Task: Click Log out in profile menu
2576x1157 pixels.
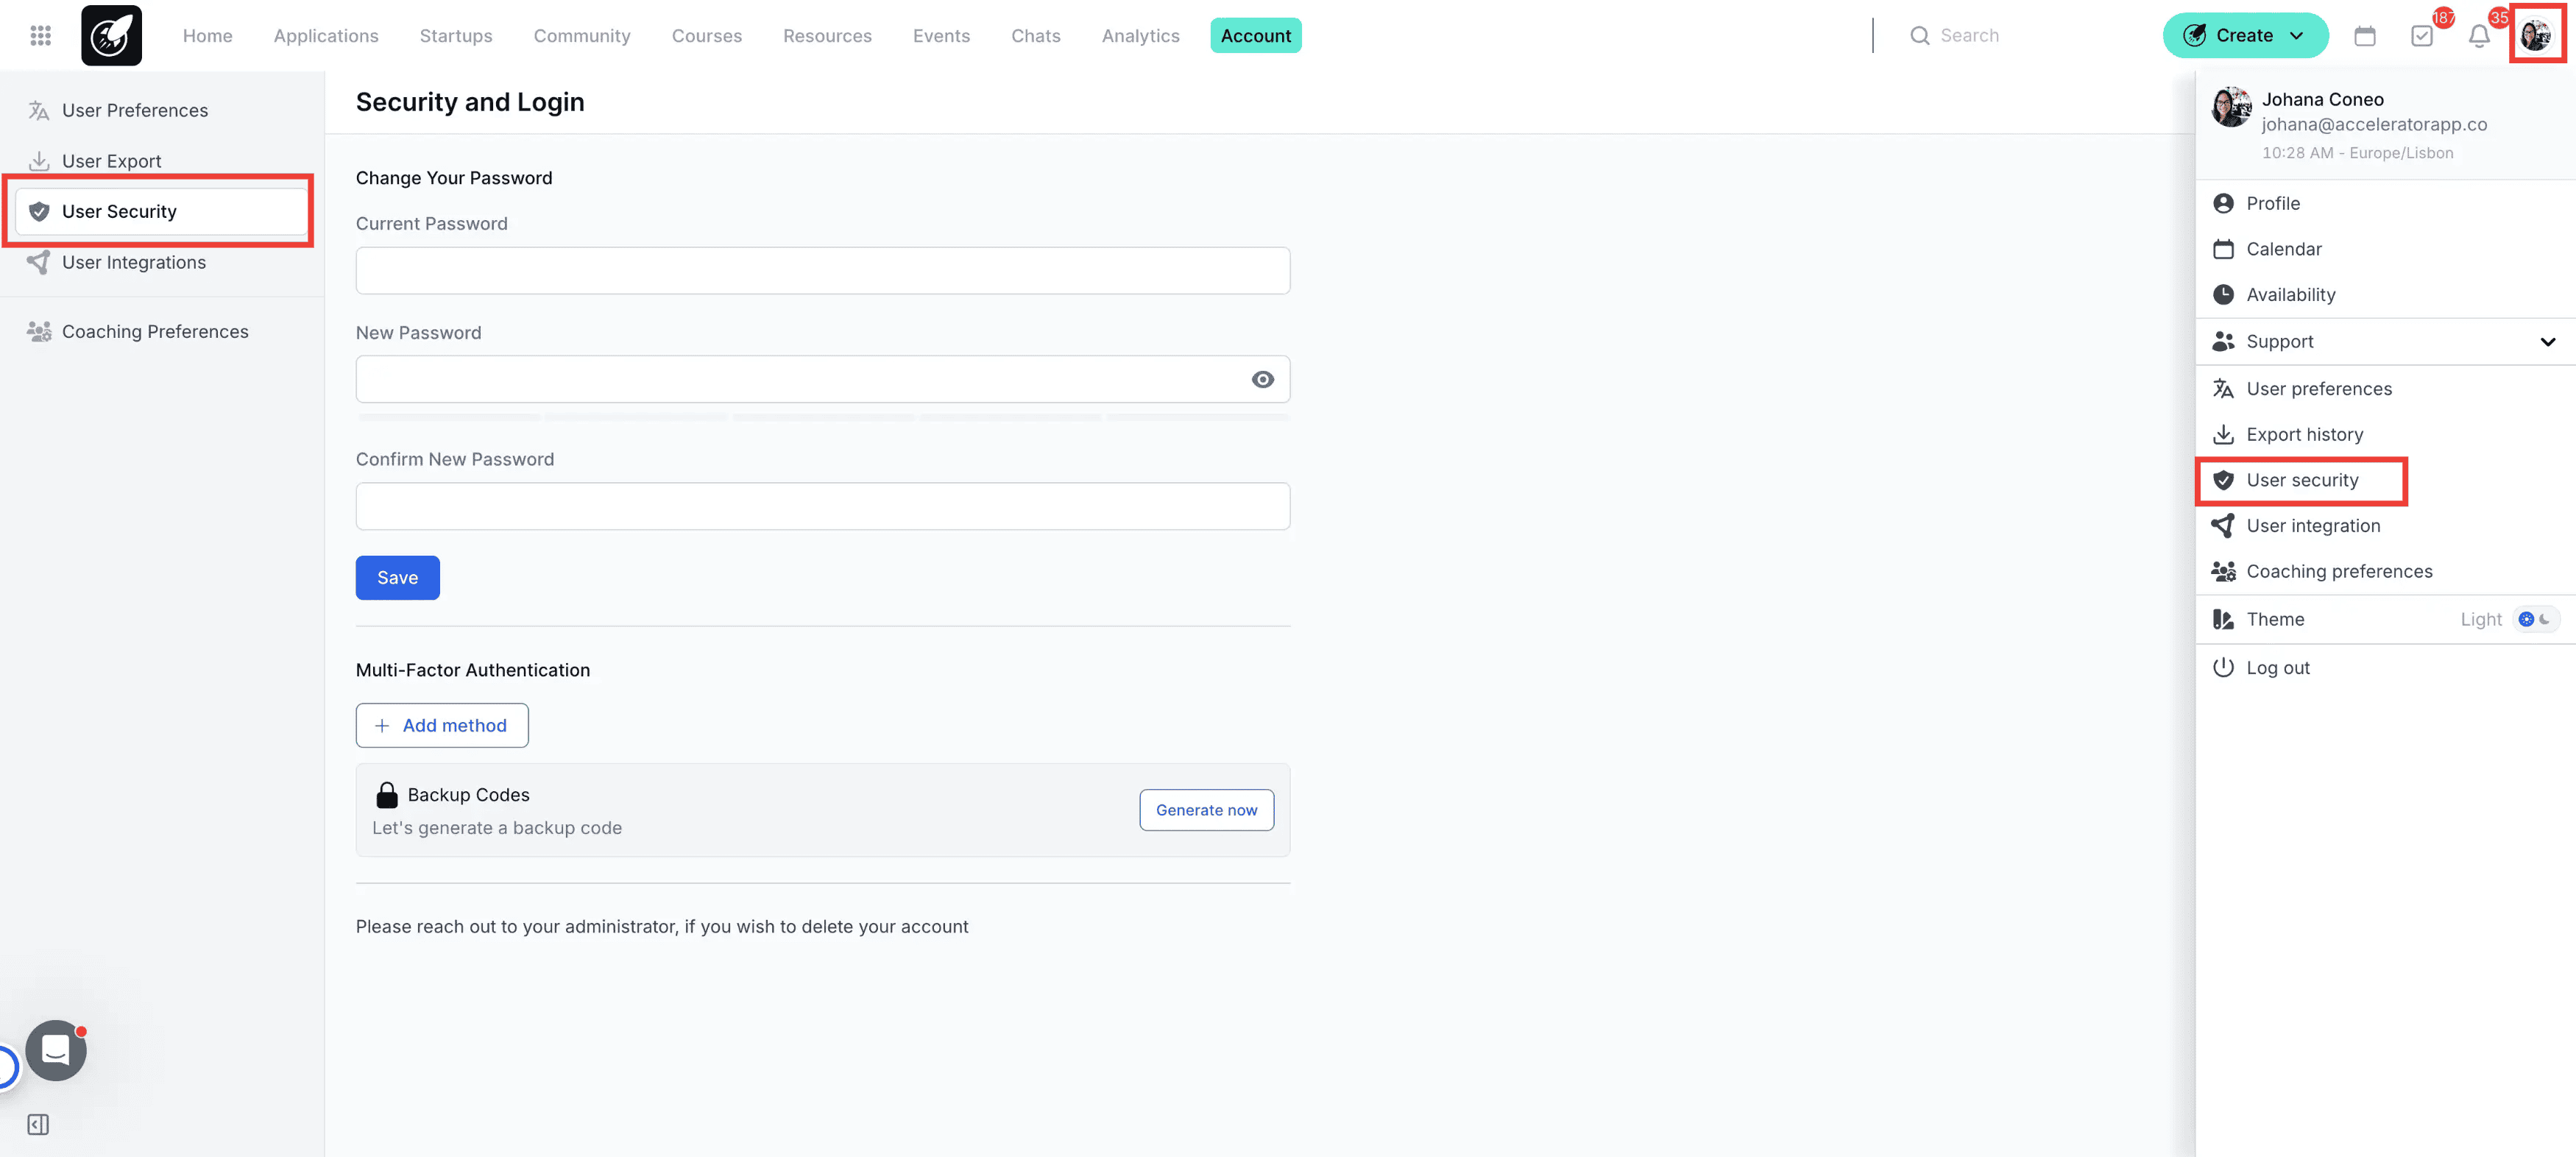Action: [2277, 667]
